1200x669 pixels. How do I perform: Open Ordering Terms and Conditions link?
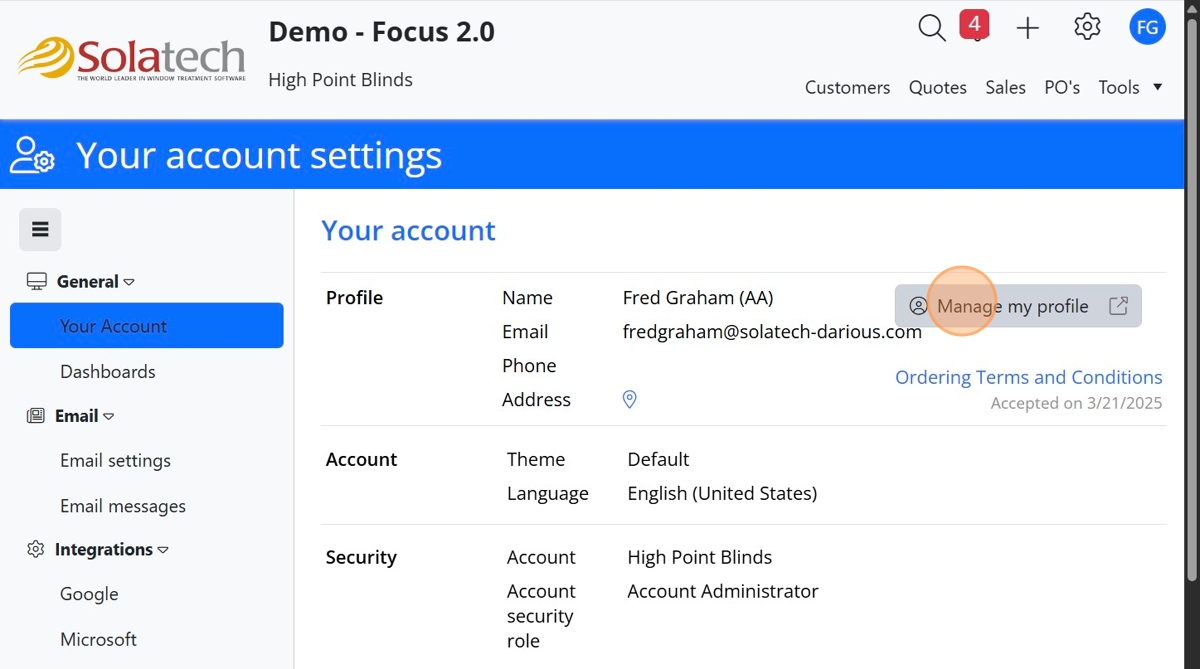click(x=1028, y=377)
